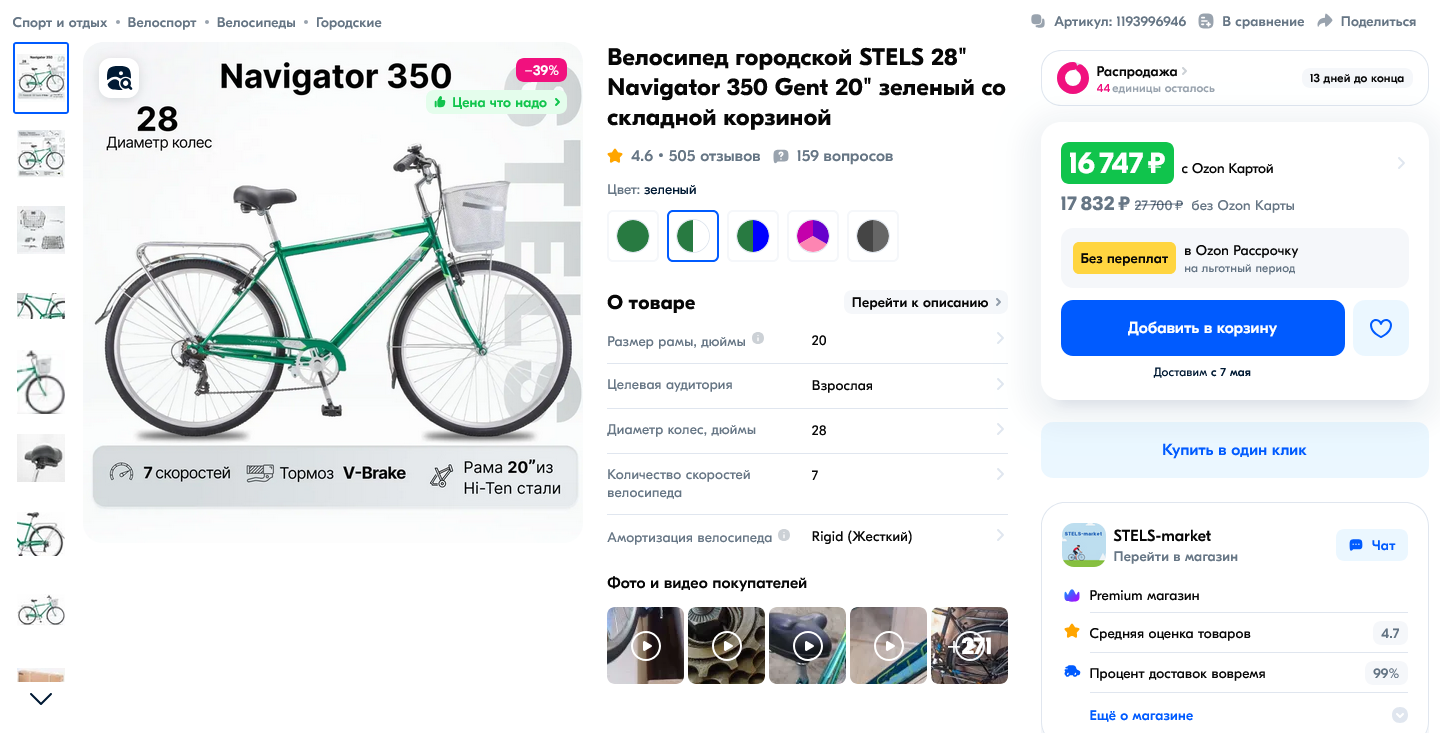Click info icon beside Амортизация велосипеда
Screen dimensions: 1440x733
[x=784, y=535]
